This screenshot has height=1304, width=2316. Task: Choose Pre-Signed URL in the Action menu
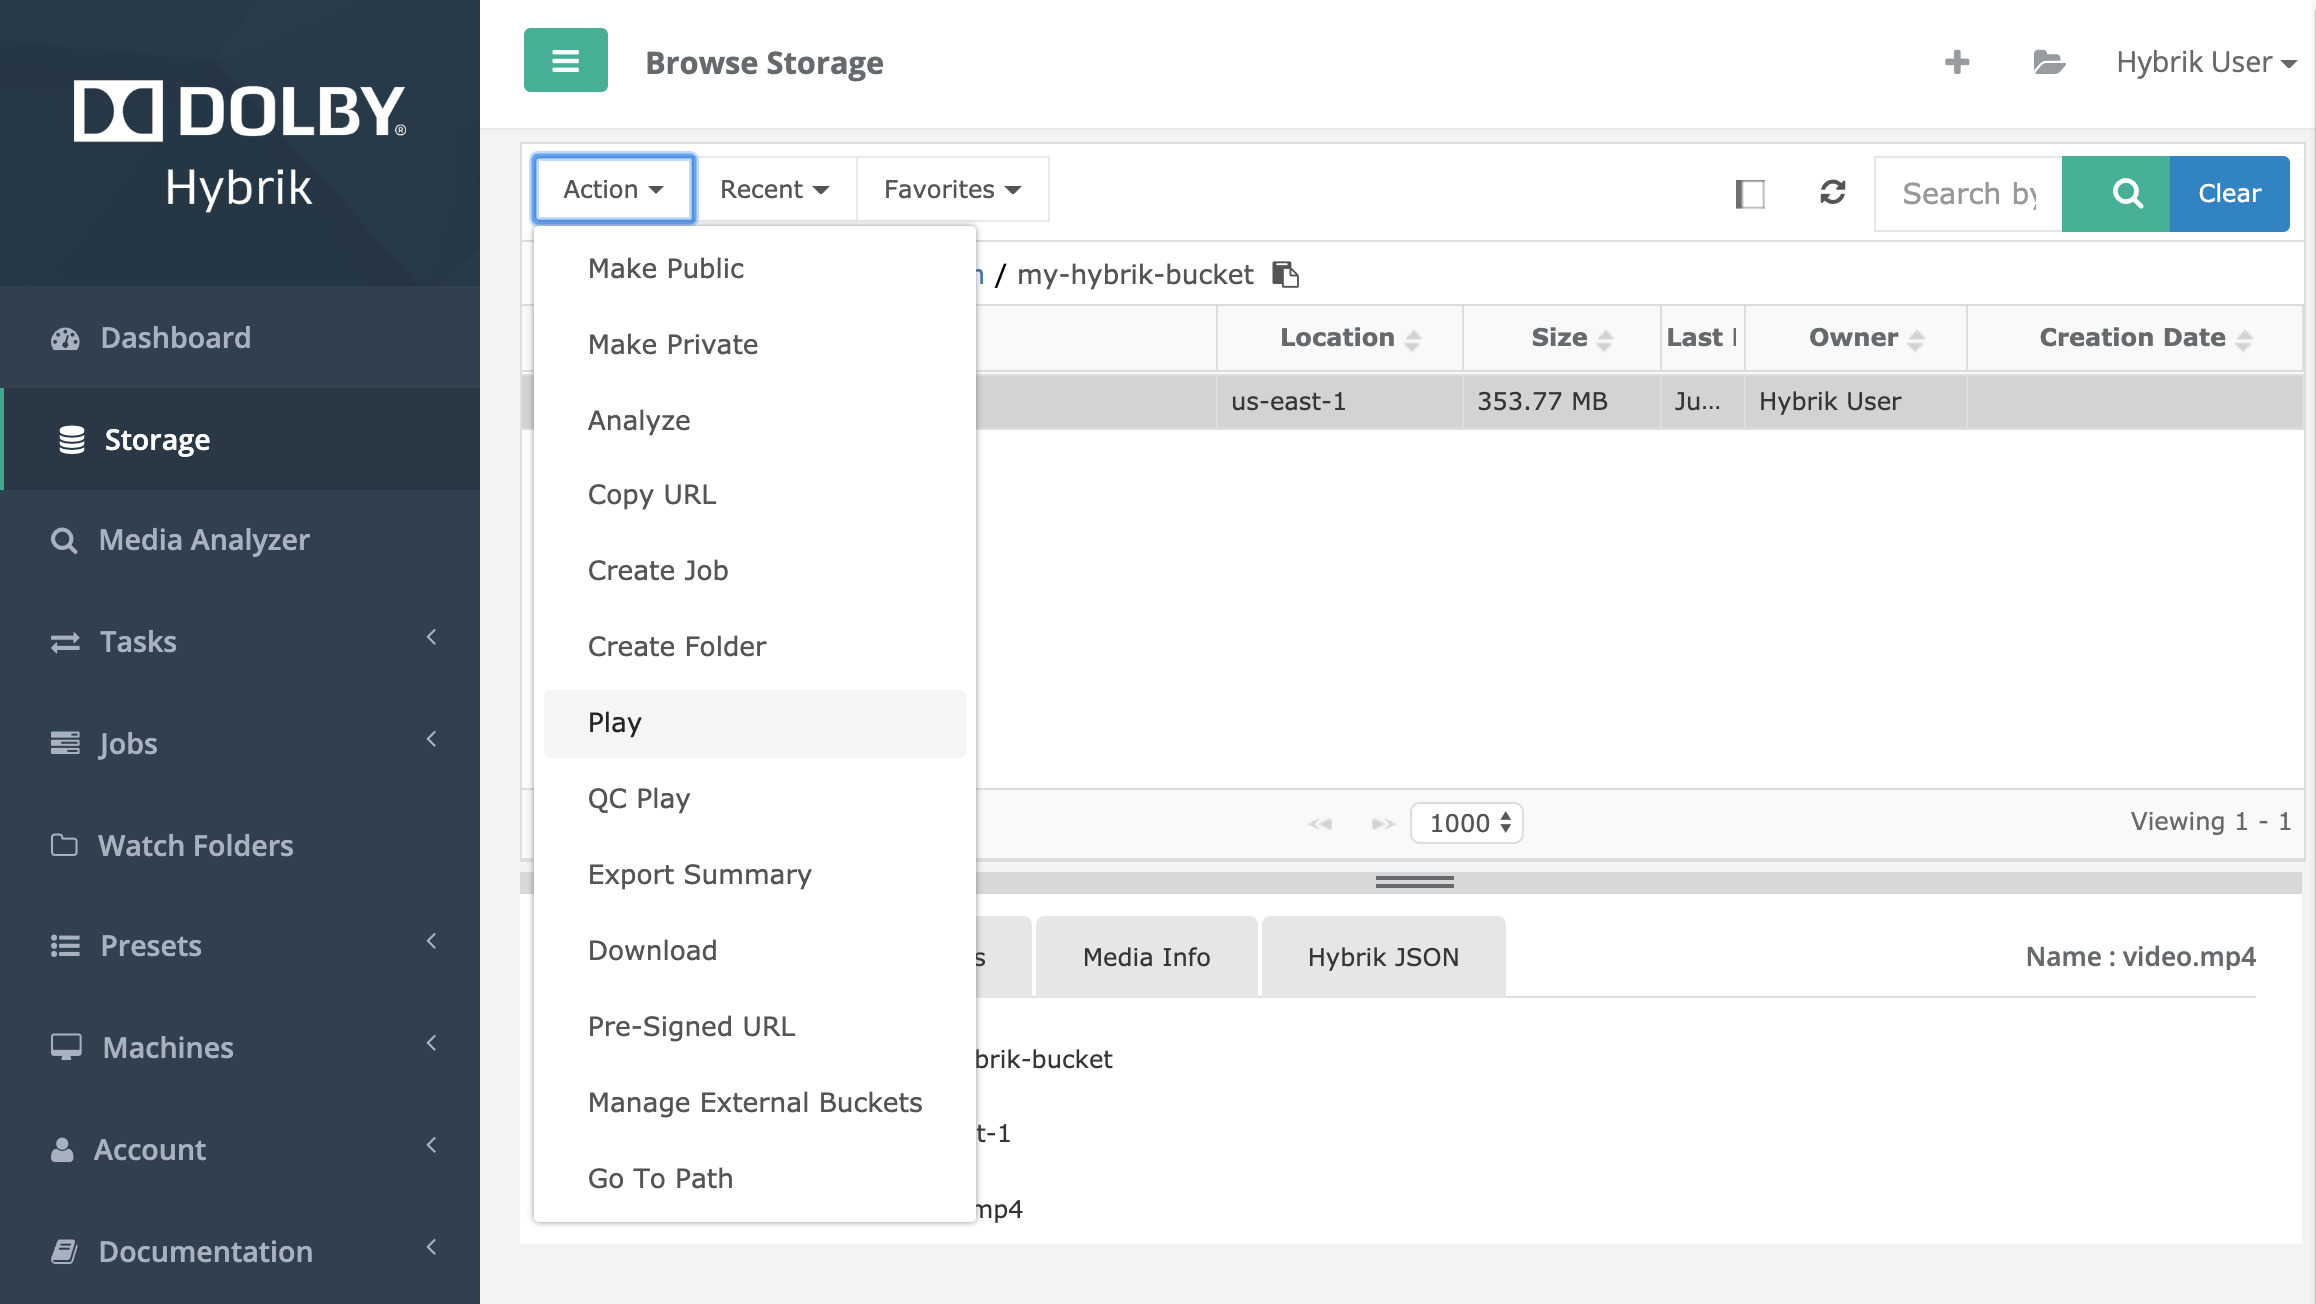point(755,1026)
